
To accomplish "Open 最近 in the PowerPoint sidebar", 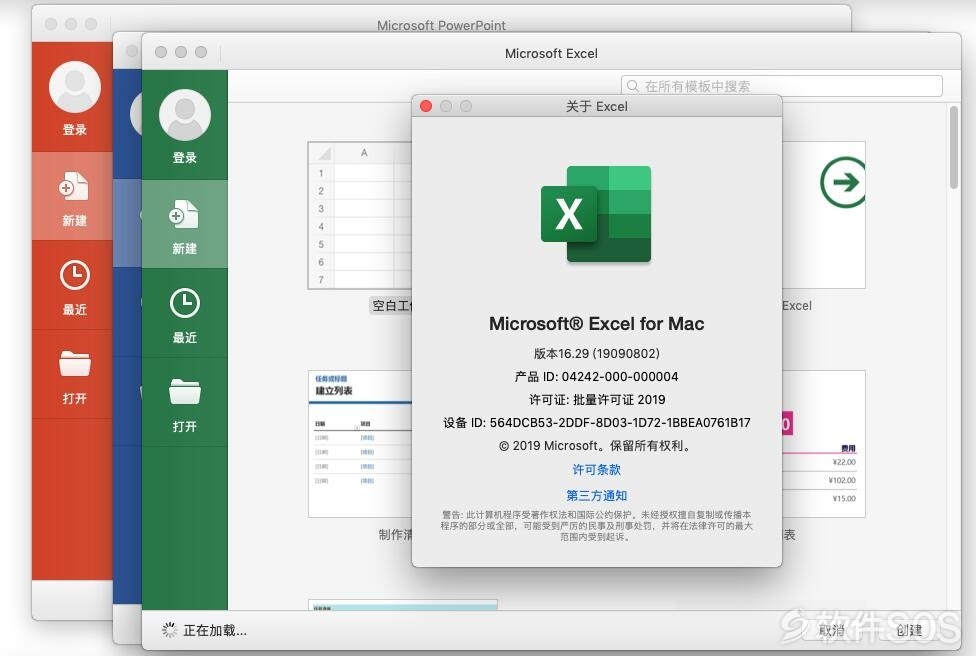I will click(73, 286).
